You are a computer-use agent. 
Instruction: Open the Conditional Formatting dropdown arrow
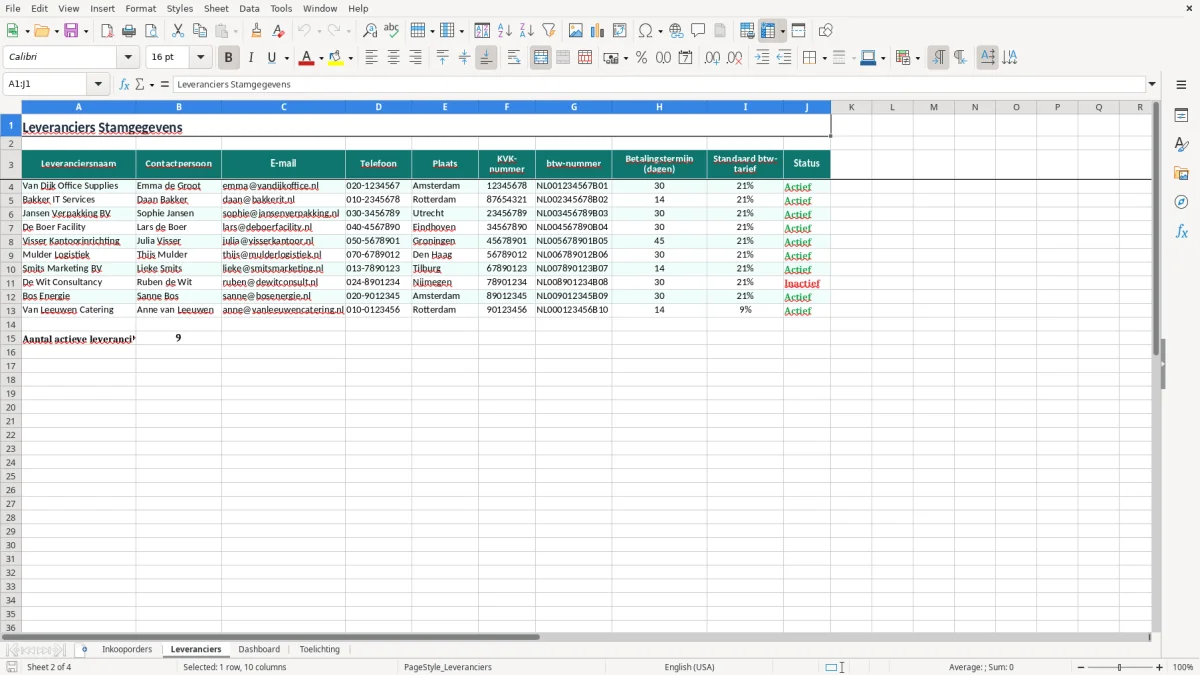(x=918, y=58)
